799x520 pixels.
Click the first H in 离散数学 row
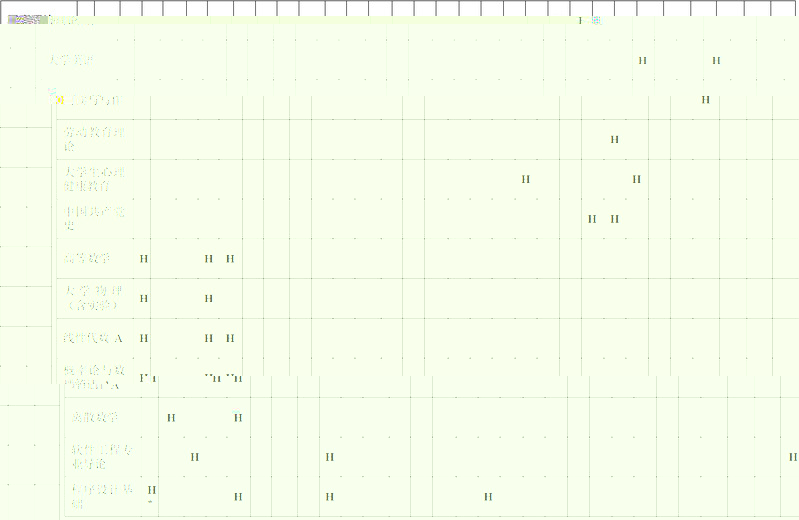171,418
